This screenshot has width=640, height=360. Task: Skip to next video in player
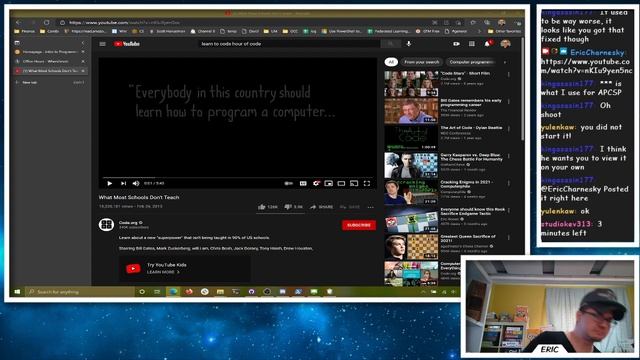pos(123,183)
